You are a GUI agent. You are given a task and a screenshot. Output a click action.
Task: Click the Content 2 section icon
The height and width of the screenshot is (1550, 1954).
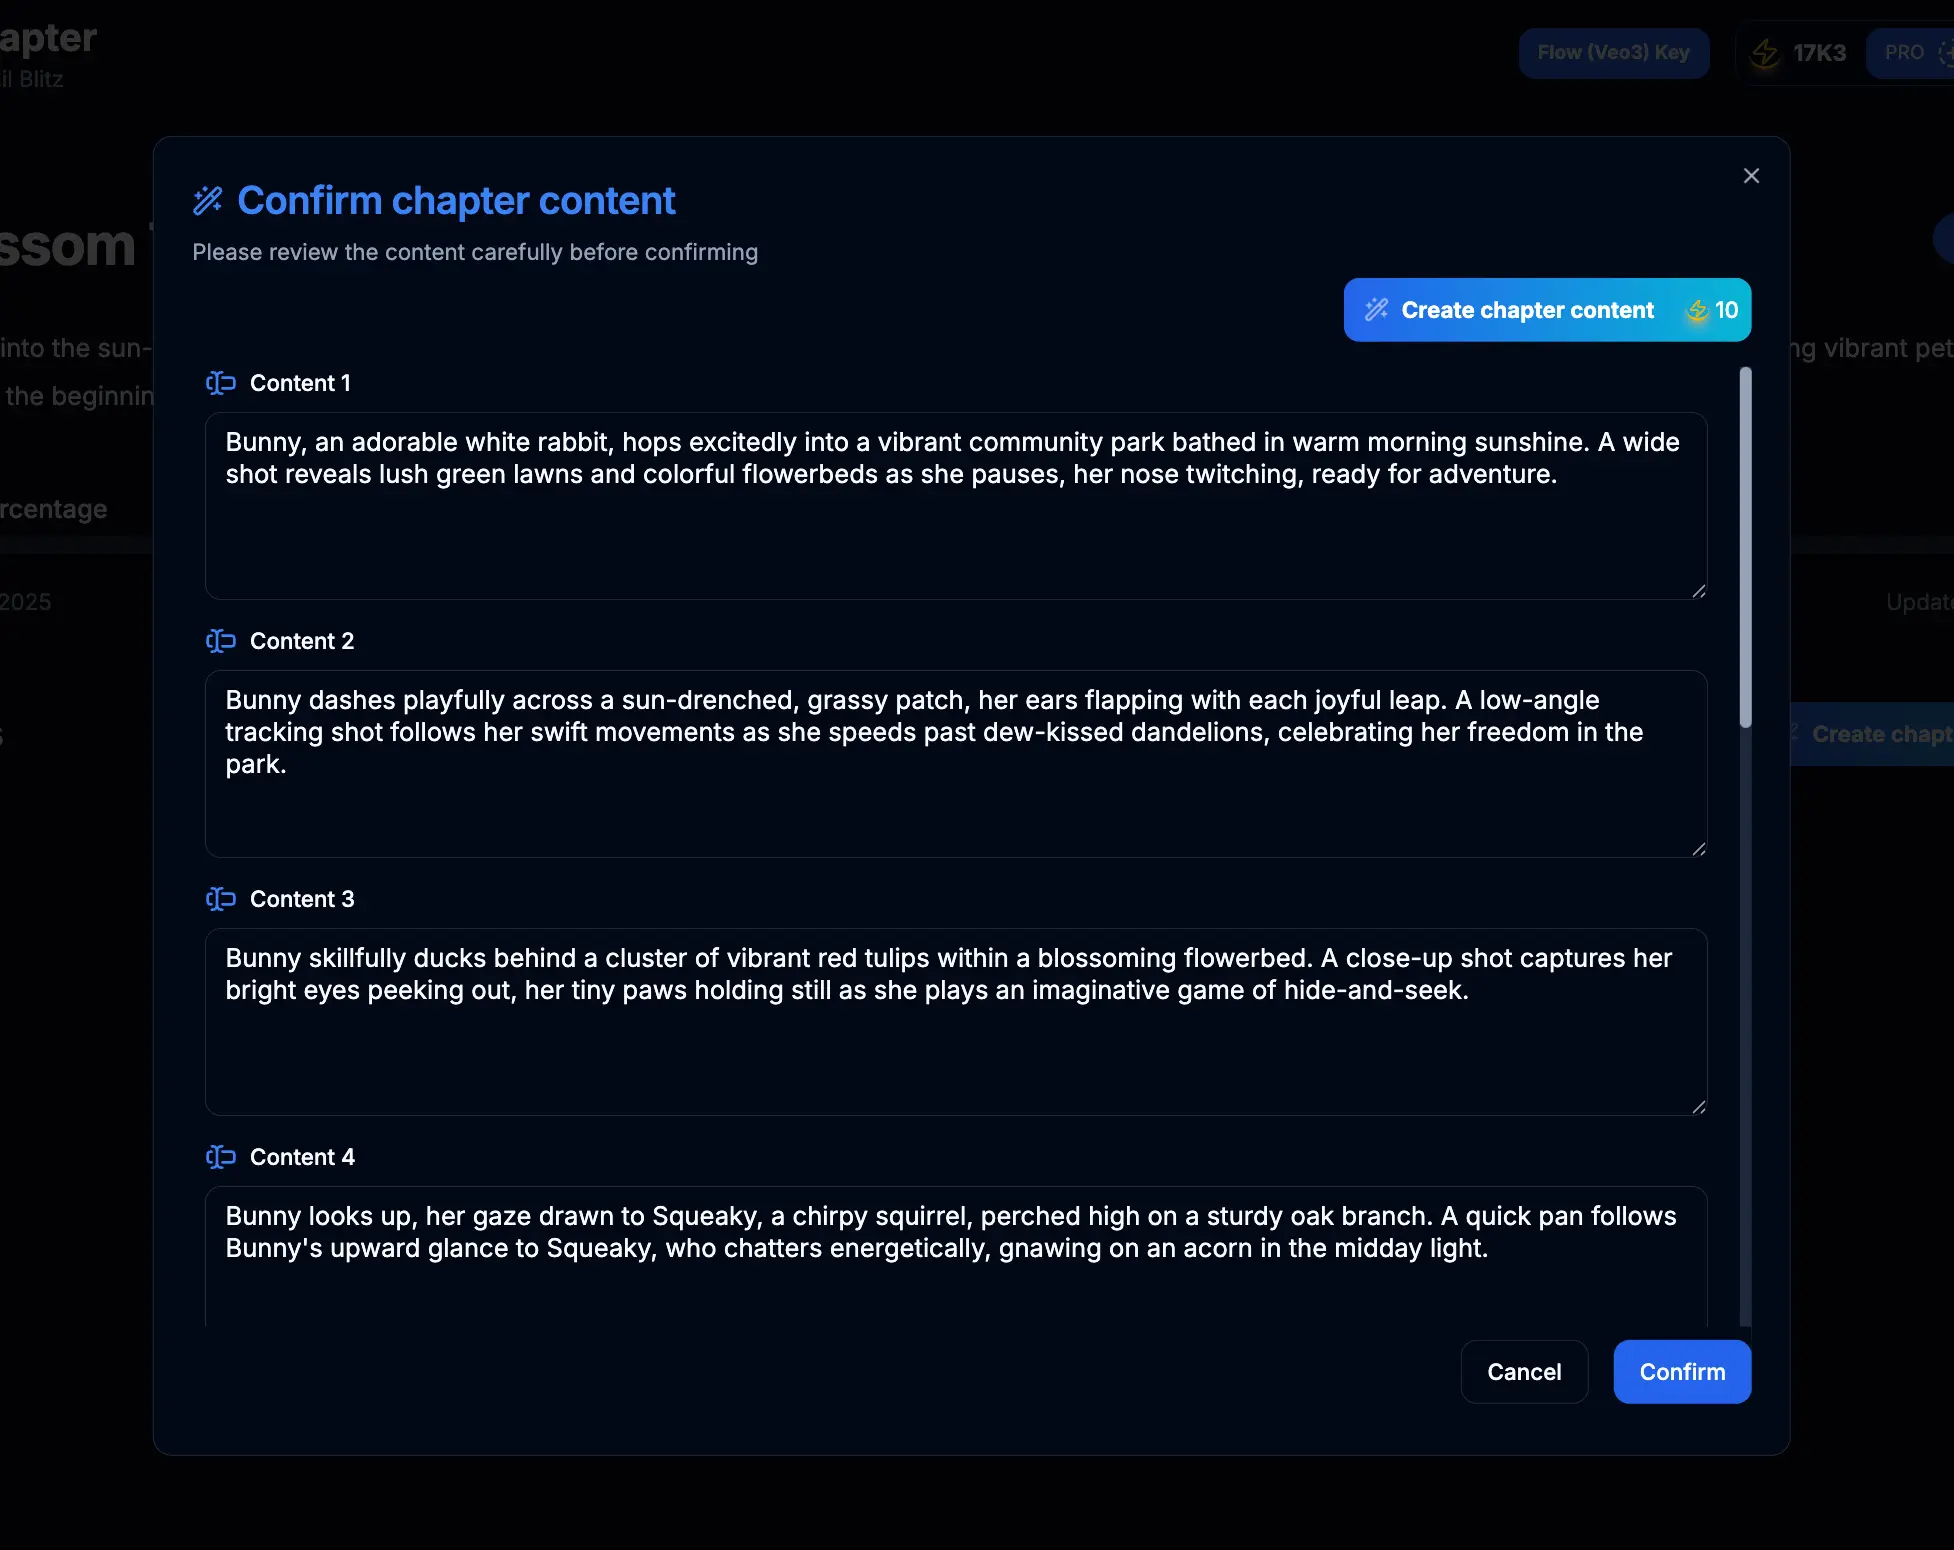pos(220,641)
